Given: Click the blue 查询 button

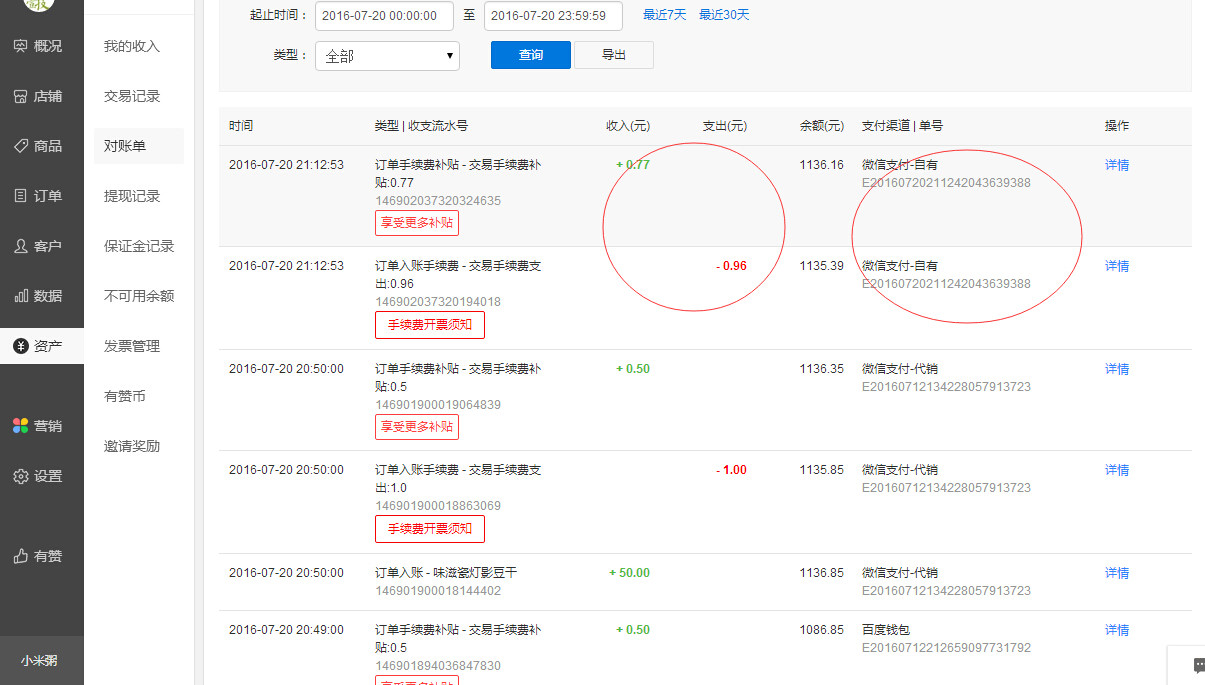Looking at the screenshot, I should pyautogui.click(x=531, y=55).
